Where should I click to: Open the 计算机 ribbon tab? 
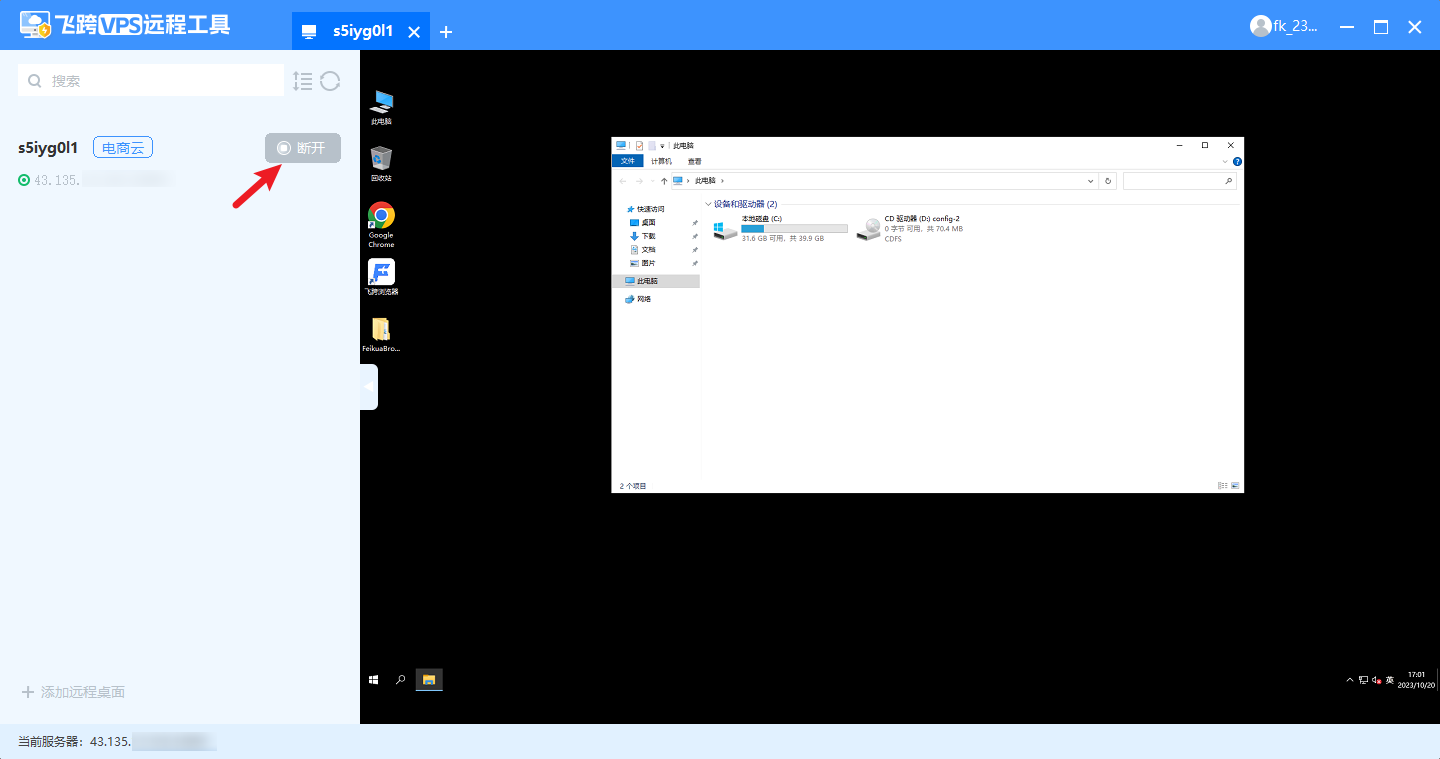pos(661,161)
